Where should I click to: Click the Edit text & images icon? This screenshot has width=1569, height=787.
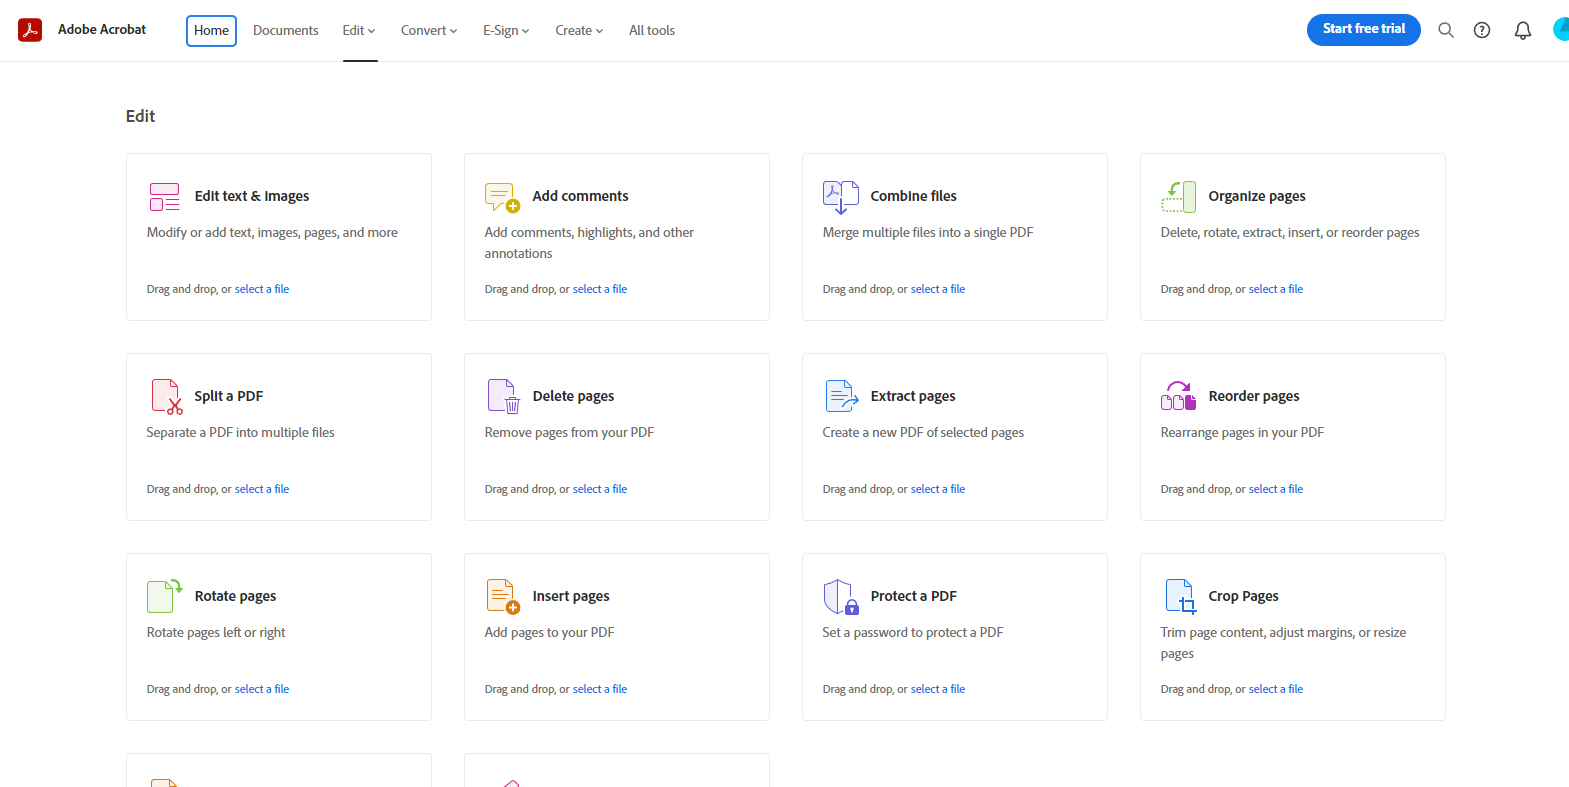164,197
